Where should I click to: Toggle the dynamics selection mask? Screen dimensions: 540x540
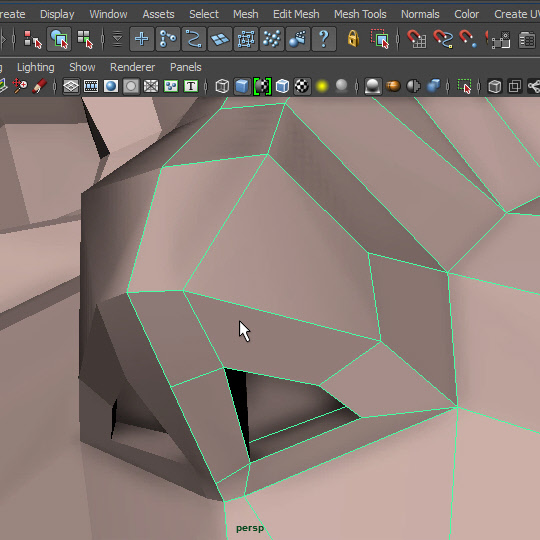click(272, 39)
